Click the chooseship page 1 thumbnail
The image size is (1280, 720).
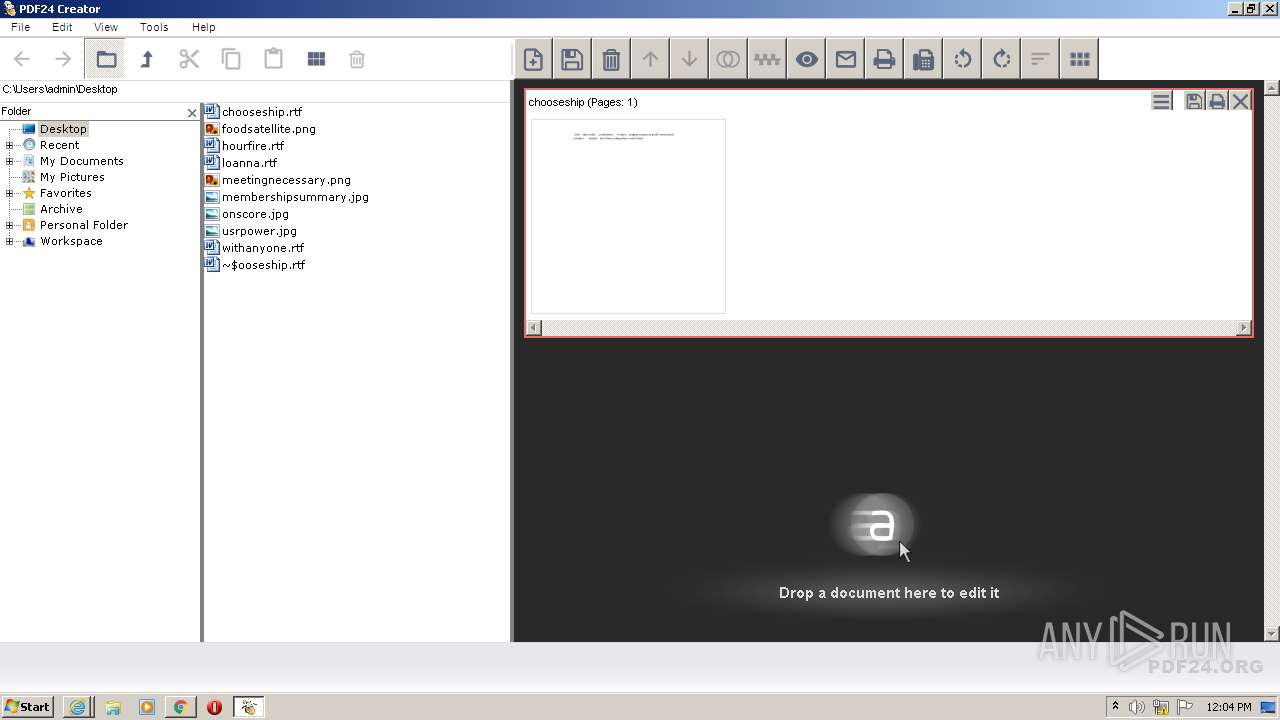coord(628,216)
